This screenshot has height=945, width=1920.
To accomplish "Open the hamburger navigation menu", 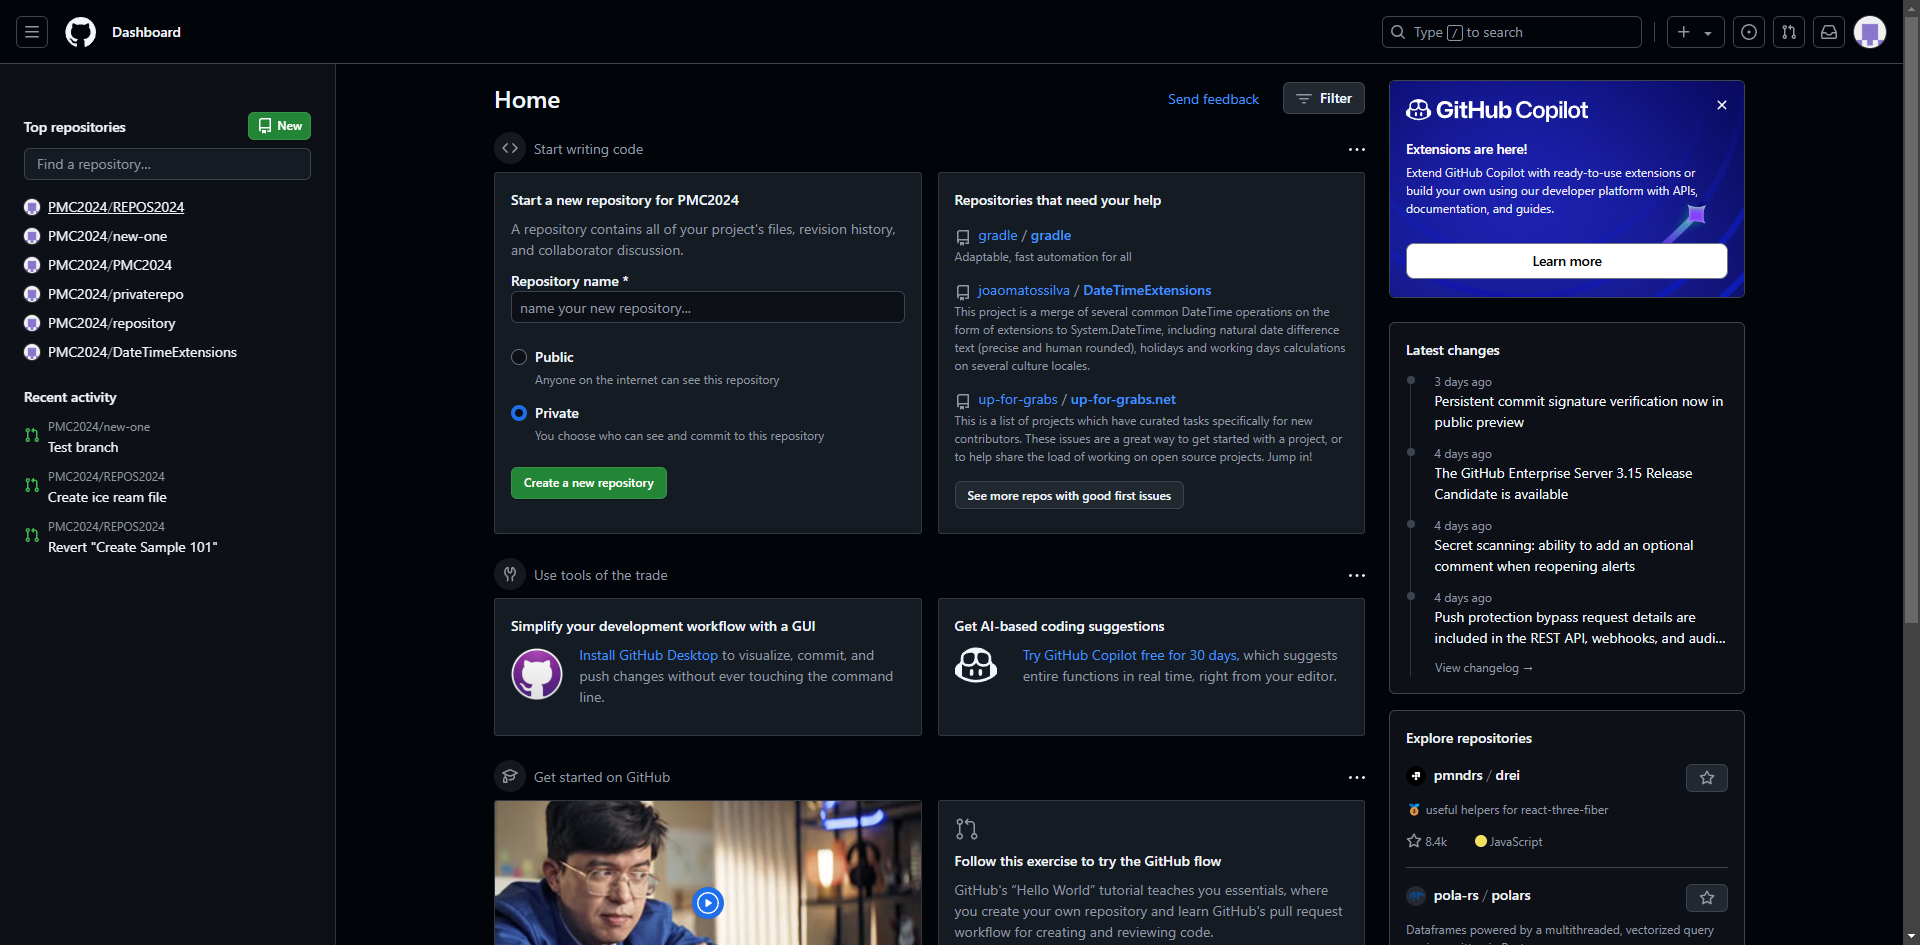I will coord(32,32).
